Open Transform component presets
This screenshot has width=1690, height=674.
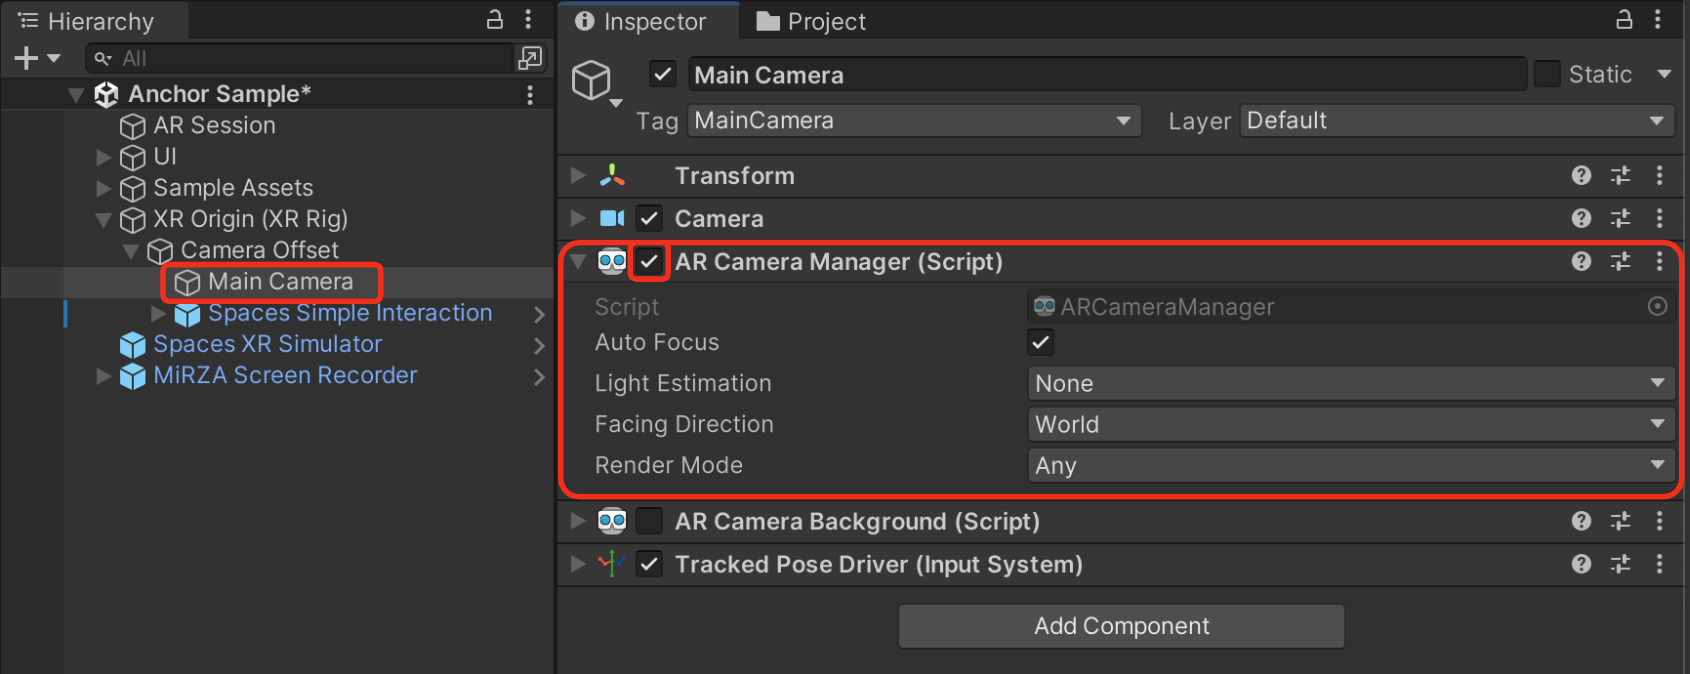(x=1621, y=176)
